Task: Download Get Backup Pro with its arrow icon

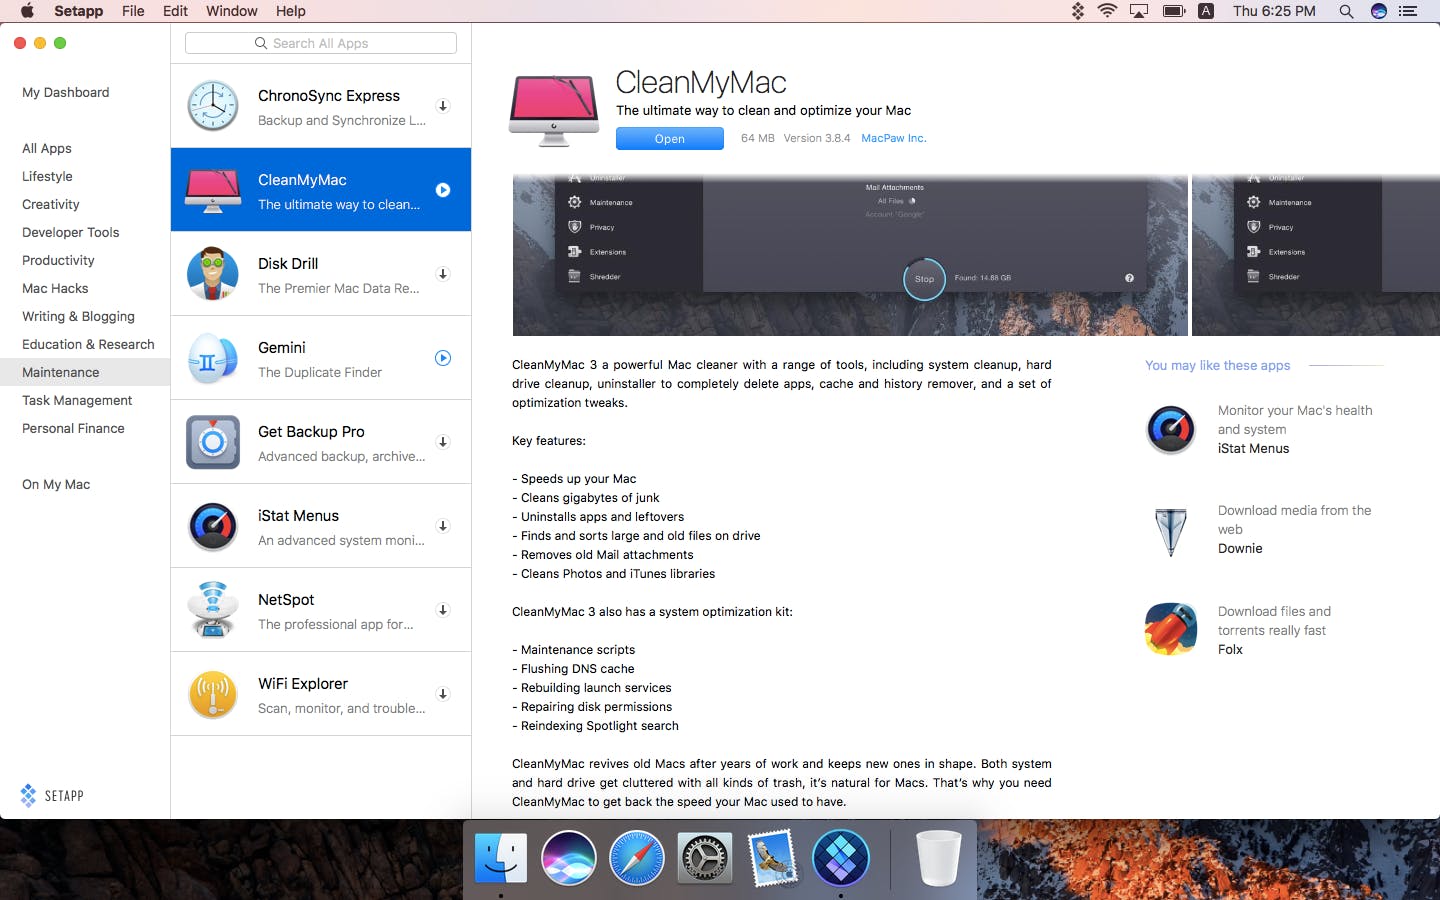Action: tap(443, 442)
